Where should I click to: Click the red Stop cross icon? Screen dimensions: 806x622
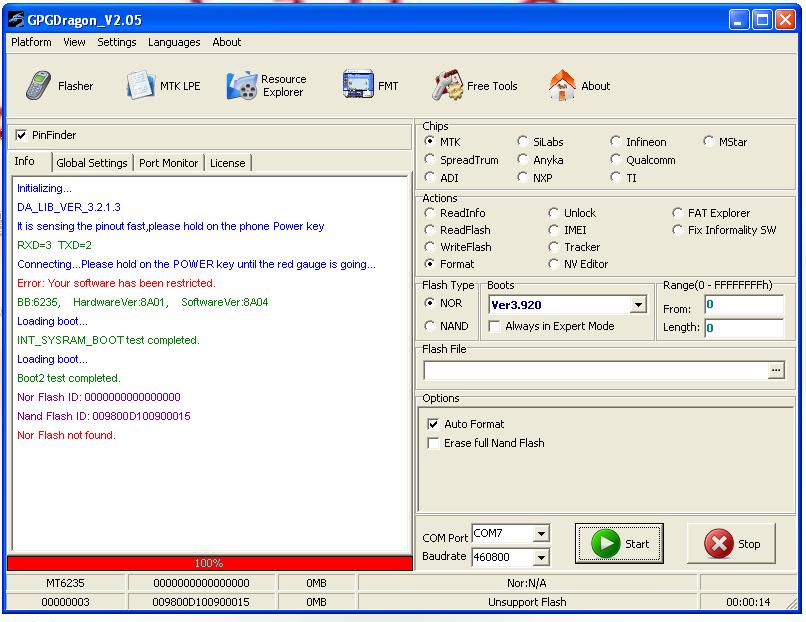(x=719, y=543)
